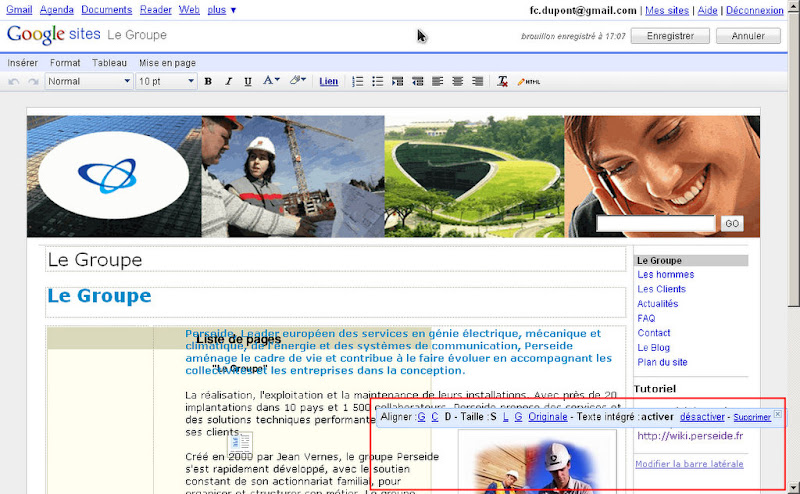
Task: Click the page title field 'Le Groupe'
Action: [335, 260]
